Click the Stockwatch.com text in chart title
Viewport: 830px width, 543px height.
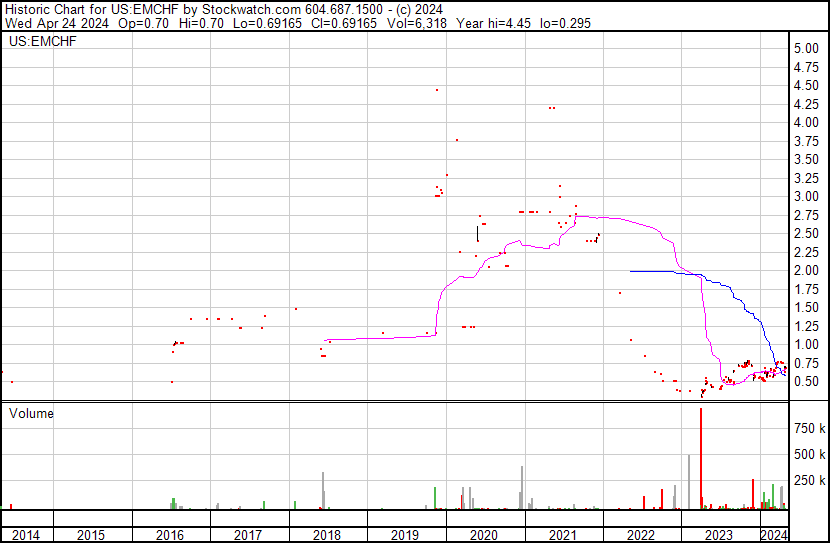251,10
